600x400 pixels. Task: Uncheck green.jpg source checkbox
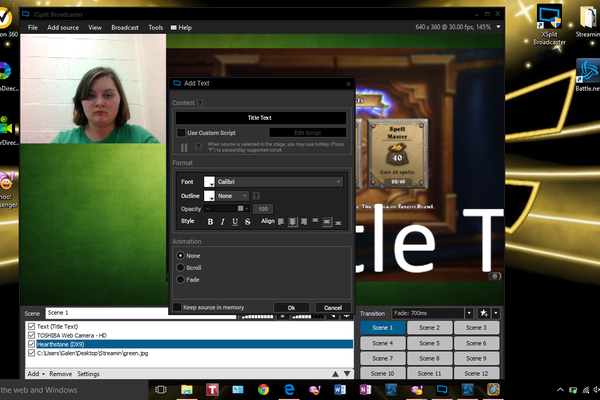point(31,353)
